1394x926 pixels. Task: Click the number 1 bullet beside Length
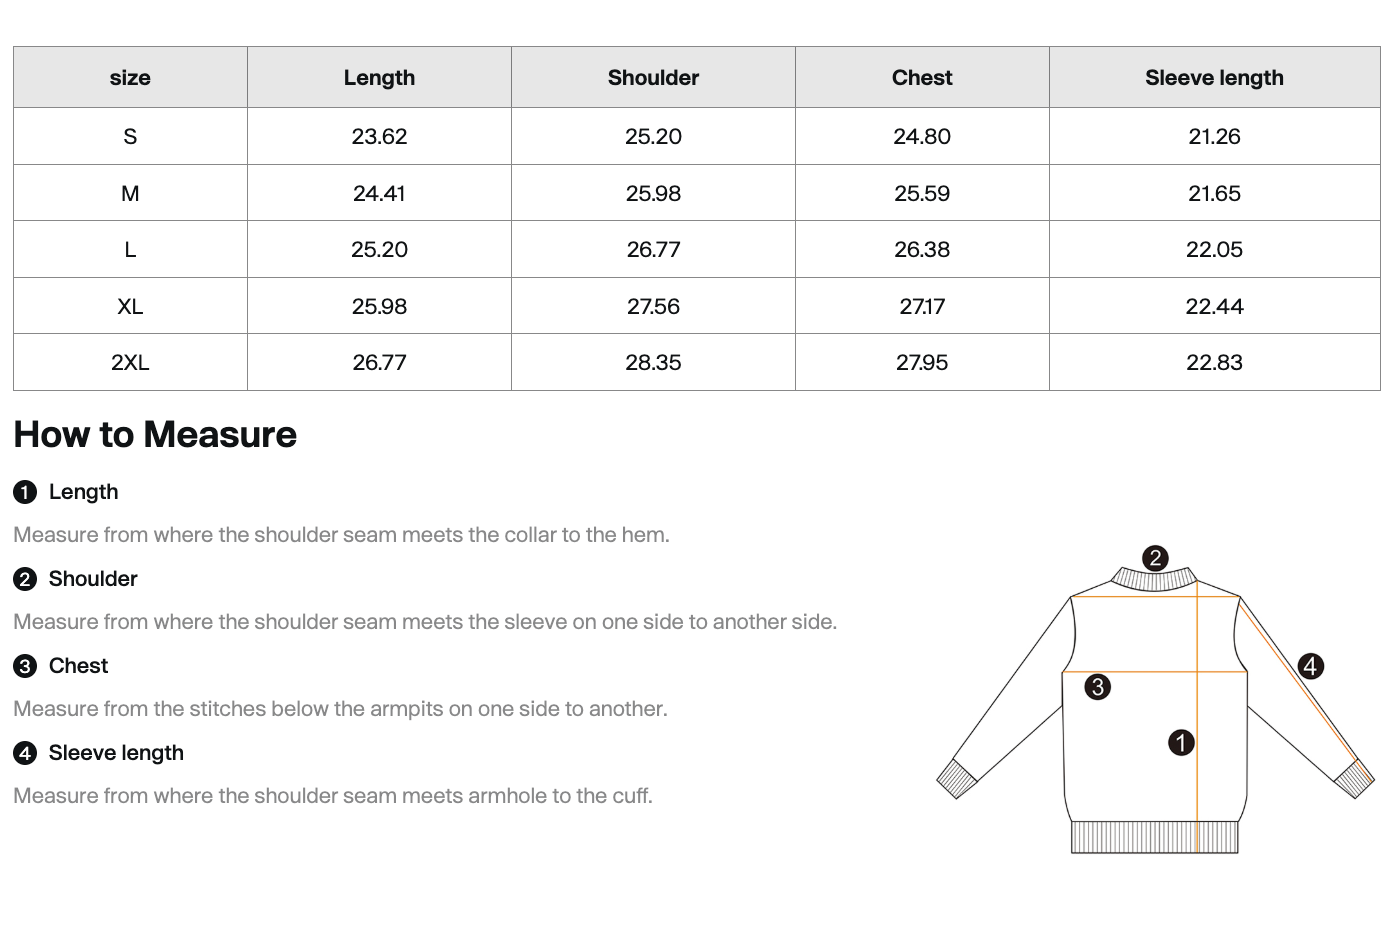click(25, 492)
